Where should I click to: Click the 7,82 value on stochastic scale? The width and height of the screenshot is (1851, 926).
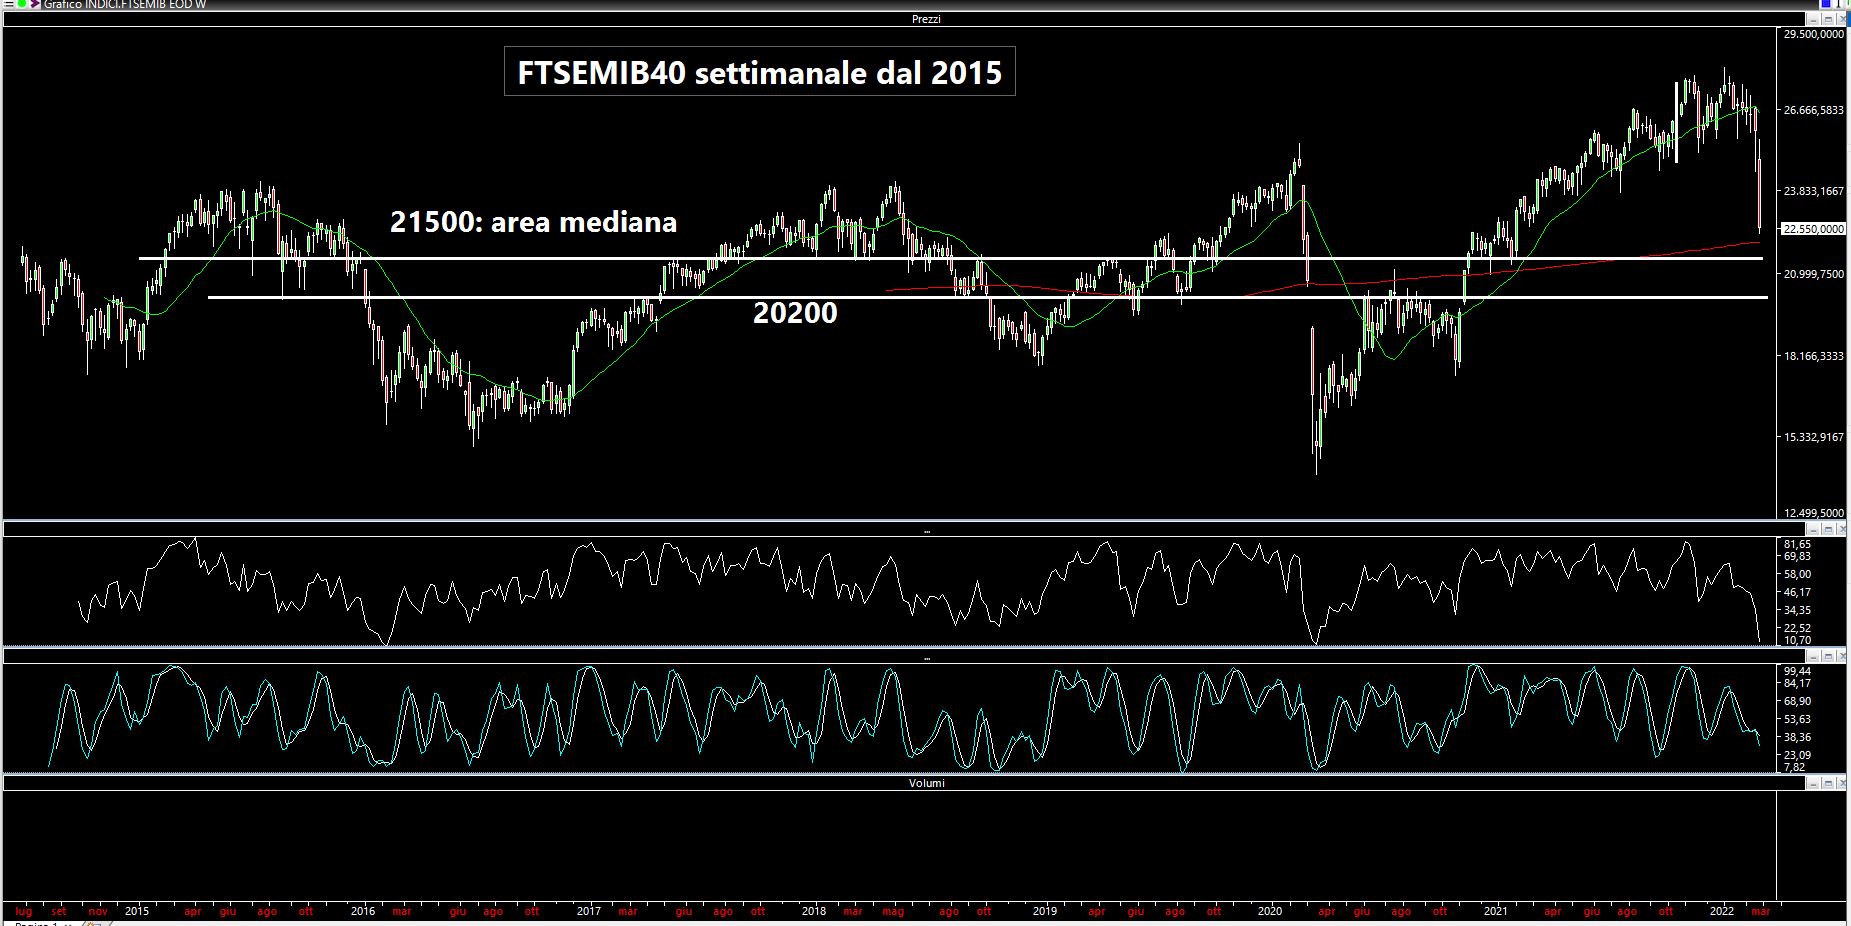(x=1794, y=767)
